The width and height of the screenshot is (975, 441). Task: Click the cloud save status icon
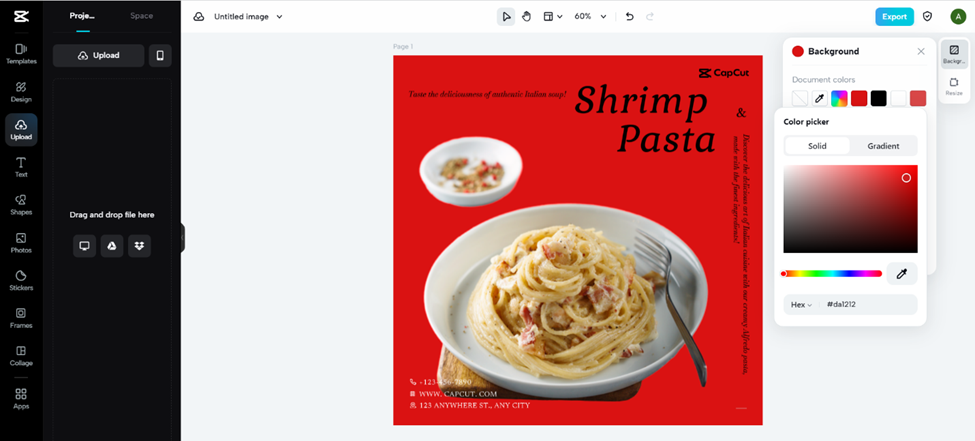coord(199,17)
